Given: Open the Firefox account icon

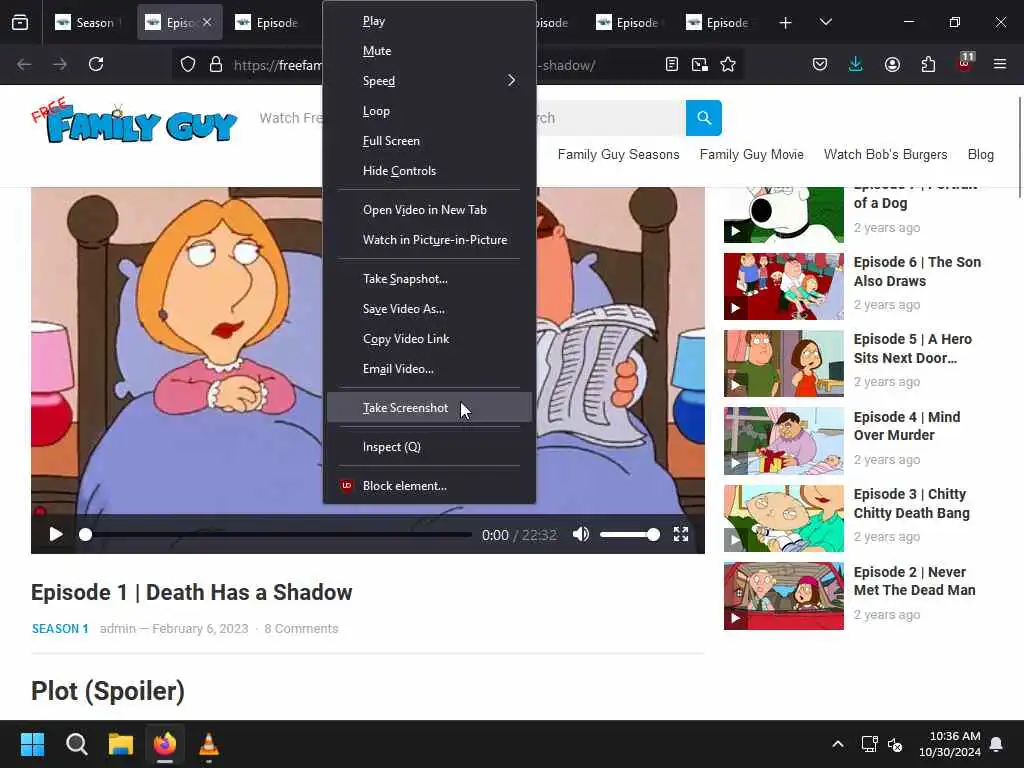Looking at the screenshot, I should click(892, 64).
